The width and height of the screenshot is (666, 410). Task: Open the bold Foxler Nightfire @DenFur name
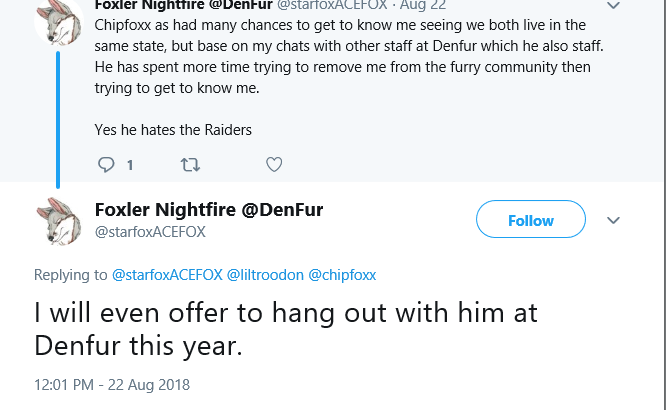209,209
